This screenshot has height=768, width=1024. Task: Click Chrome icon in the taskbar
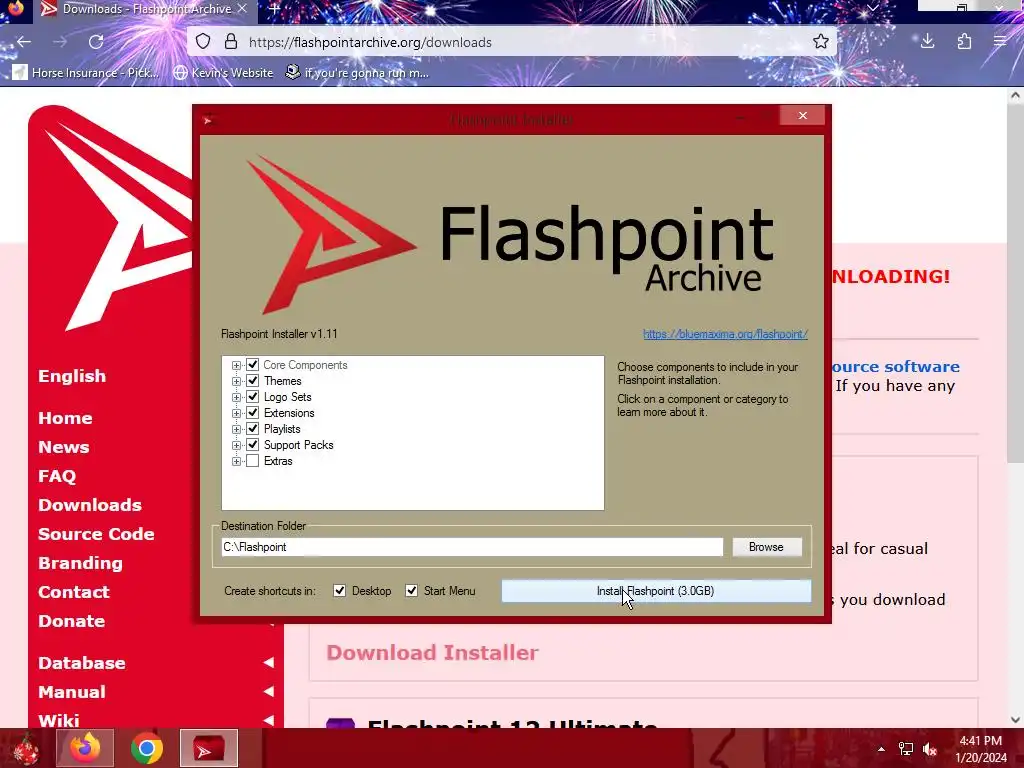[x=147, y=748]
